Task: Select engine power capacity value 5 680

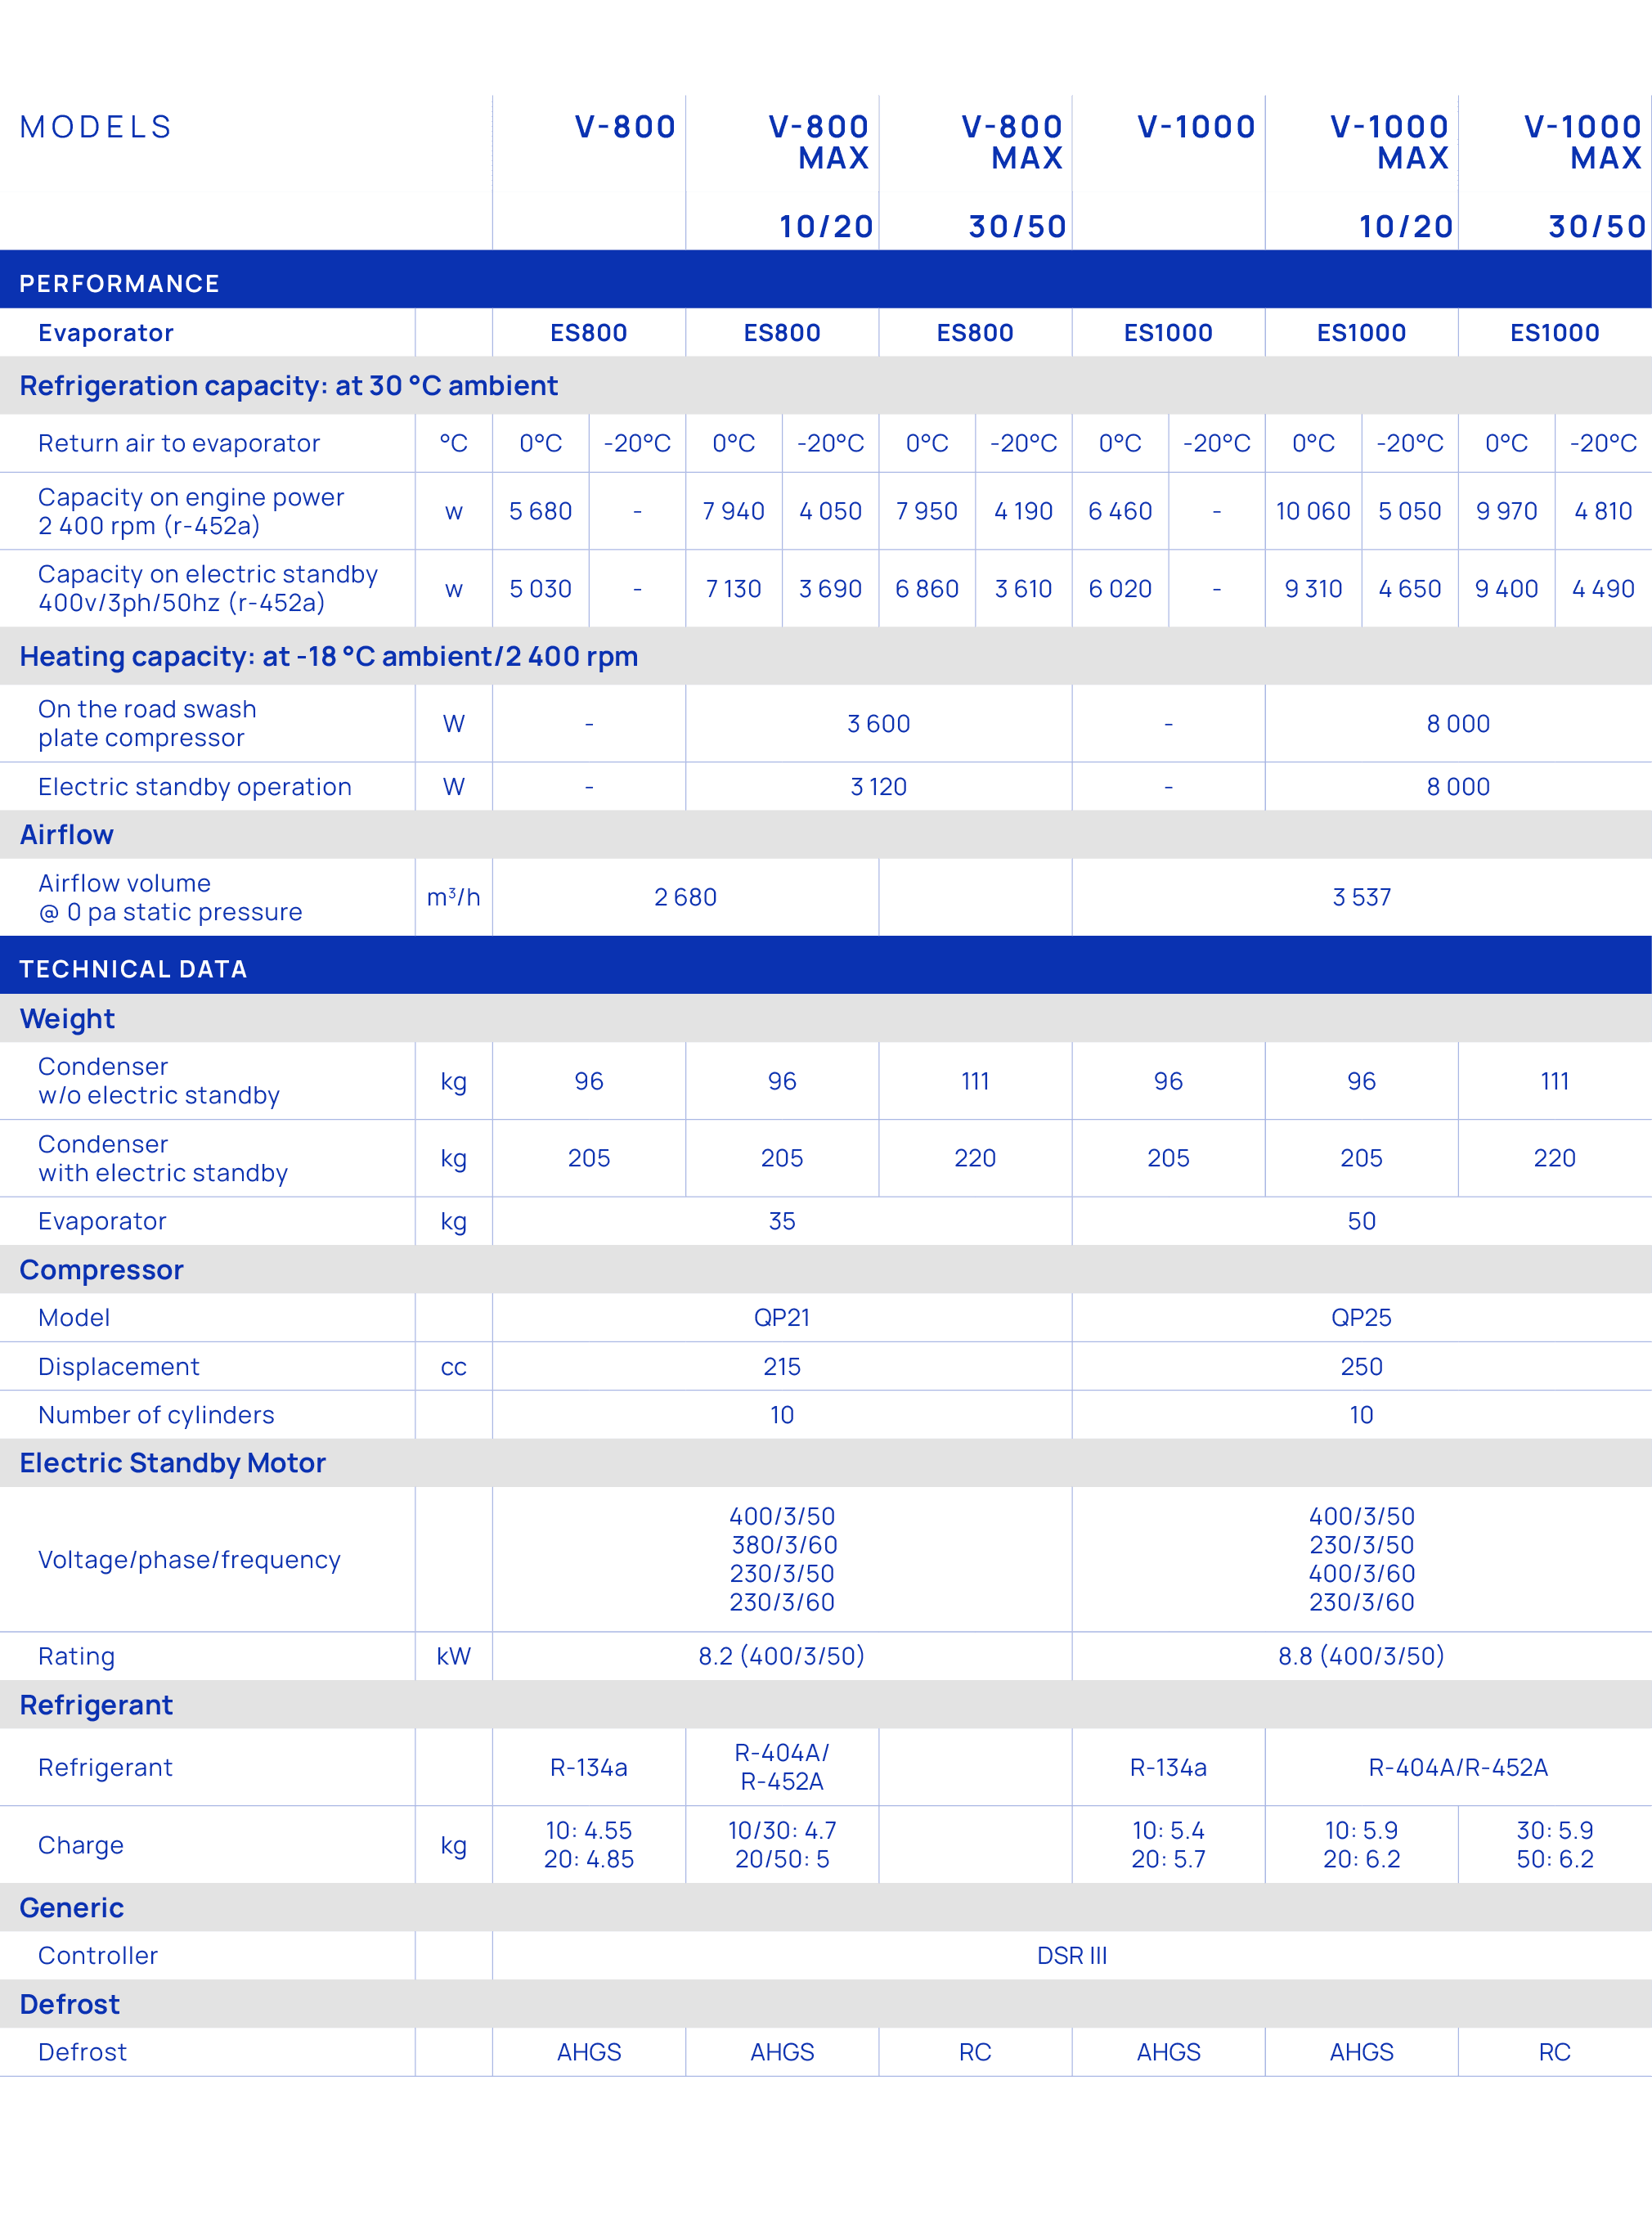Action: pyautogui.click(x=540, y=511)
